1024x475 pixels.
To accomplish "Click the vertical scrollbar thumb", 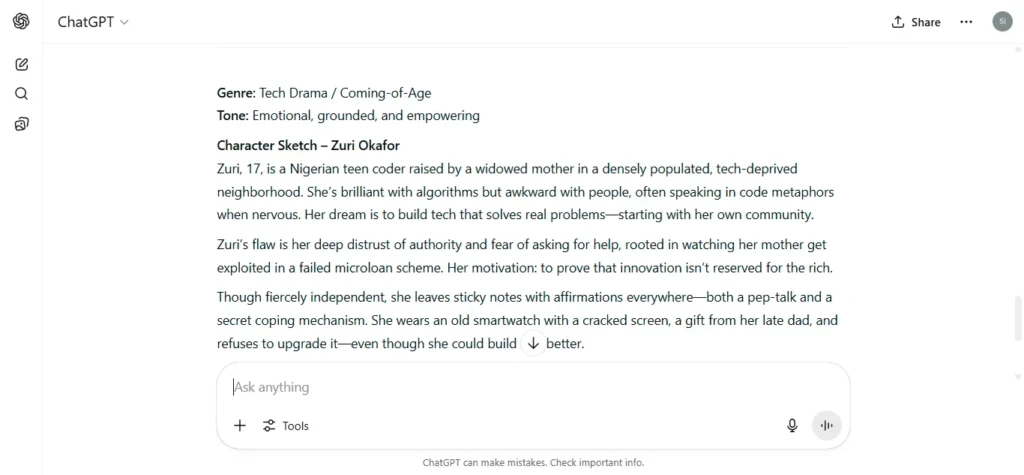I will click(1018, 318).
